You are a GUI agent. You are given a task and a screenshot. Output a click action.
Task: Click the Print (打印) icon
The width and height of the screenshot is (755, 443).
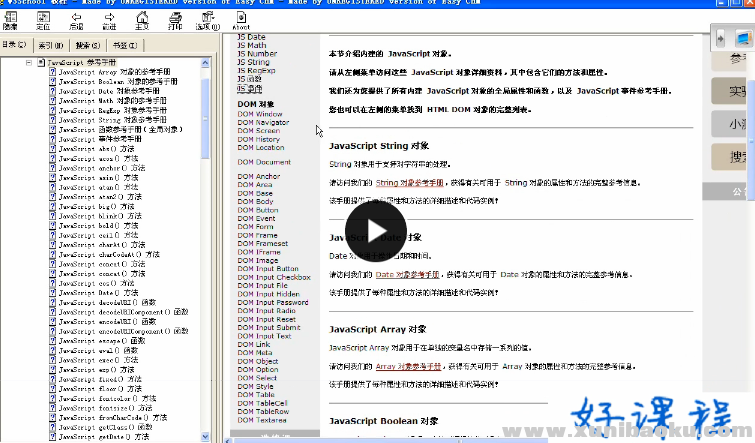(175, 21)
